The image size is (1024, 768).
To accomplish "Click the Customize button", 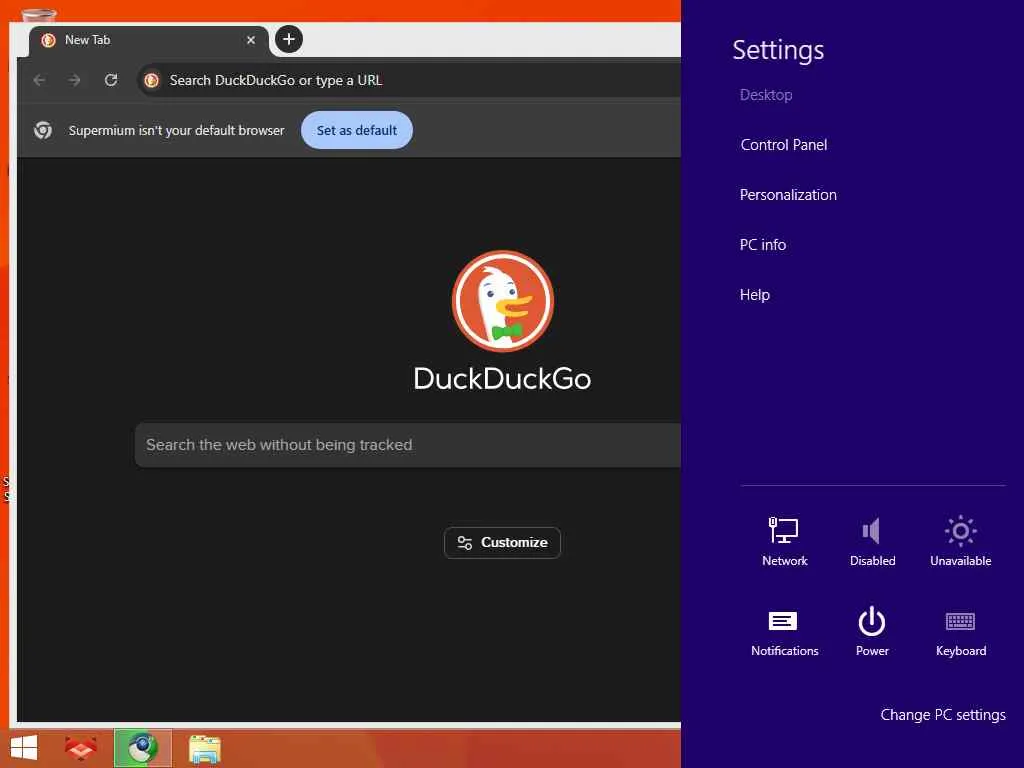I will pyautogui.click(x=502, y=543).
